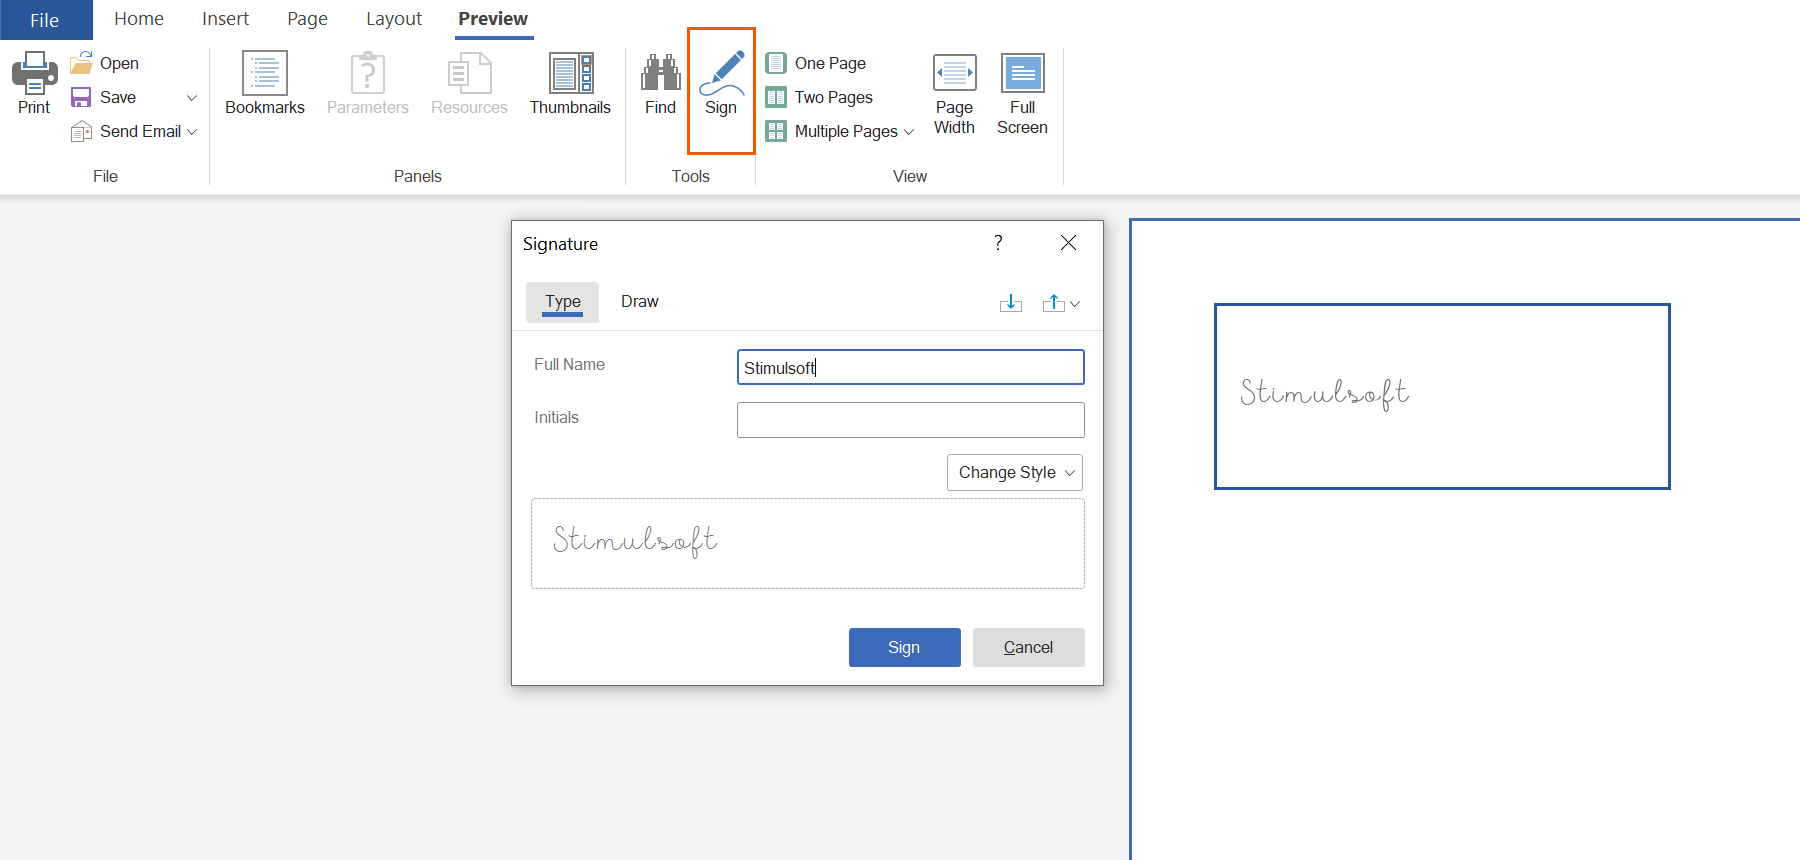
Task: Enter Full Screen mode
Action: 1022,95
